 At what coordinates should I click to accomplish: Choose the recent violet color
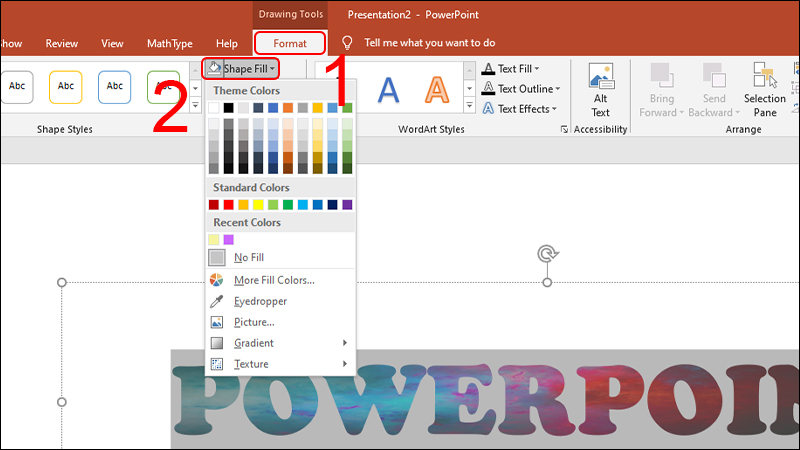pyautogui.click(x=229, y=239)
